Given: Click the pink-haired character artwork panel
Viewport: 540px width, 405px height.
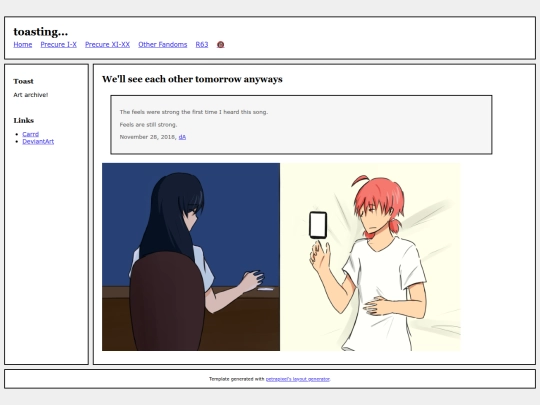Looking at the screenshot, I should (371, 257).
